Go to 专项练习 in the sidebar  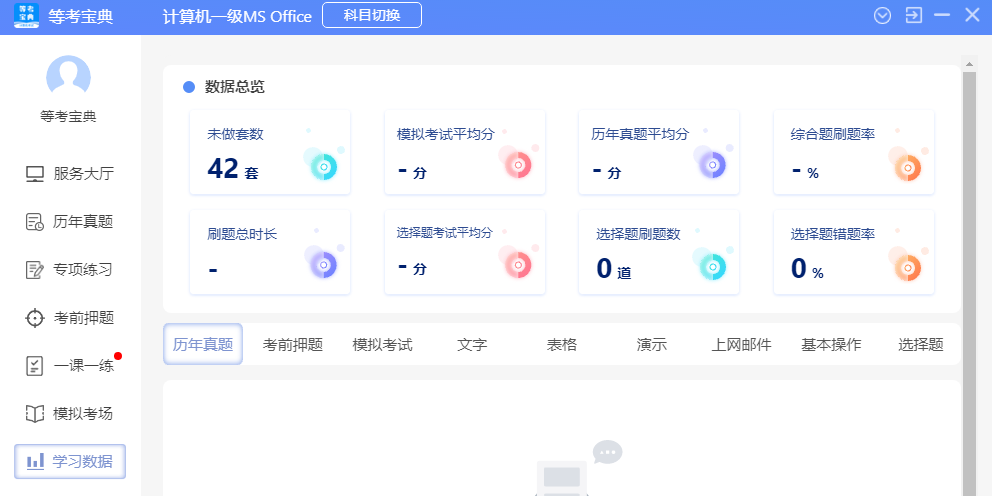point(70,270)
